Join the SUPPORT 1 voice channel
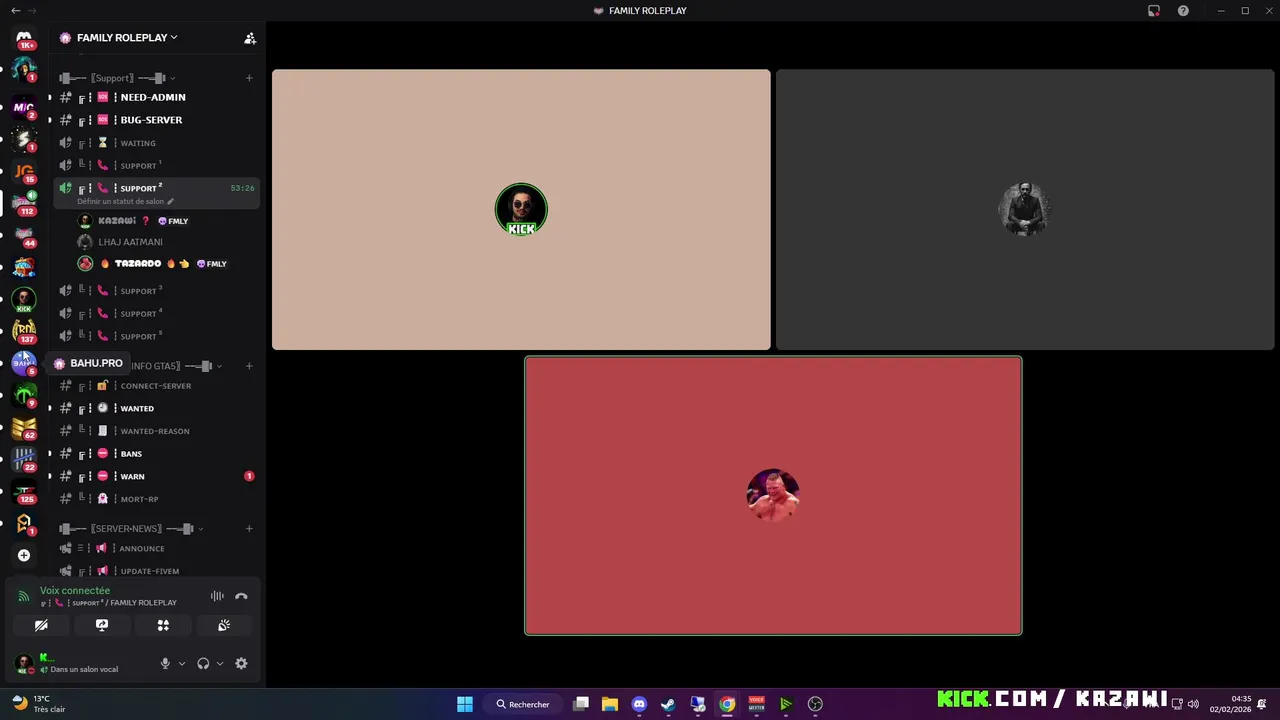Screen dimensions: 1280x720 point(156,165)
